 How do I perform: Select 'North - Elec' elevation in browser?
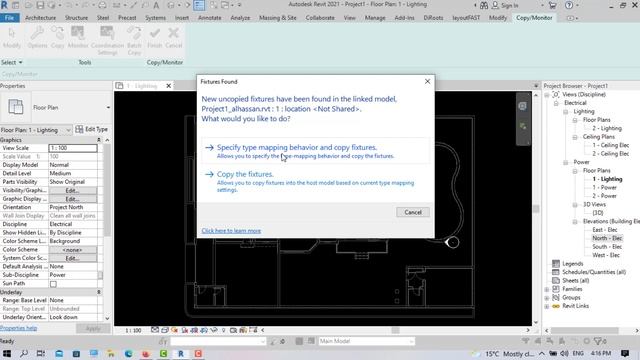tap(607, 238)
